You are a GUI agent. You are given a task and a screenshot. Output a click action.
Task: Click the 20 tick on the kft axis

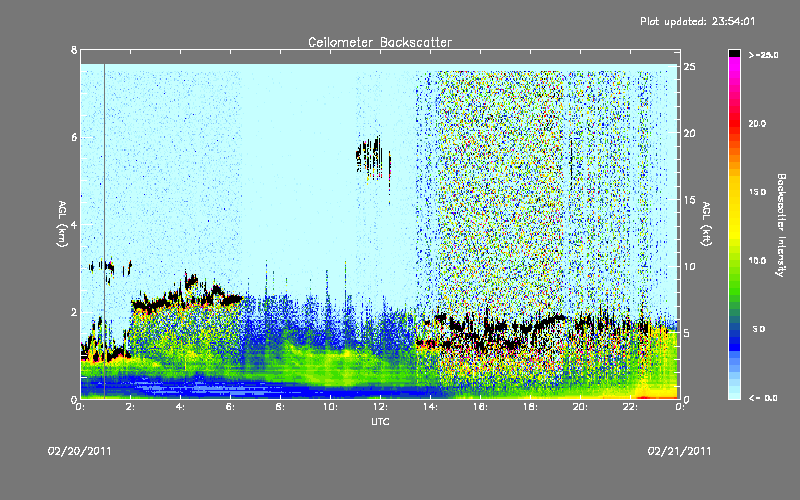pos(690,133)
